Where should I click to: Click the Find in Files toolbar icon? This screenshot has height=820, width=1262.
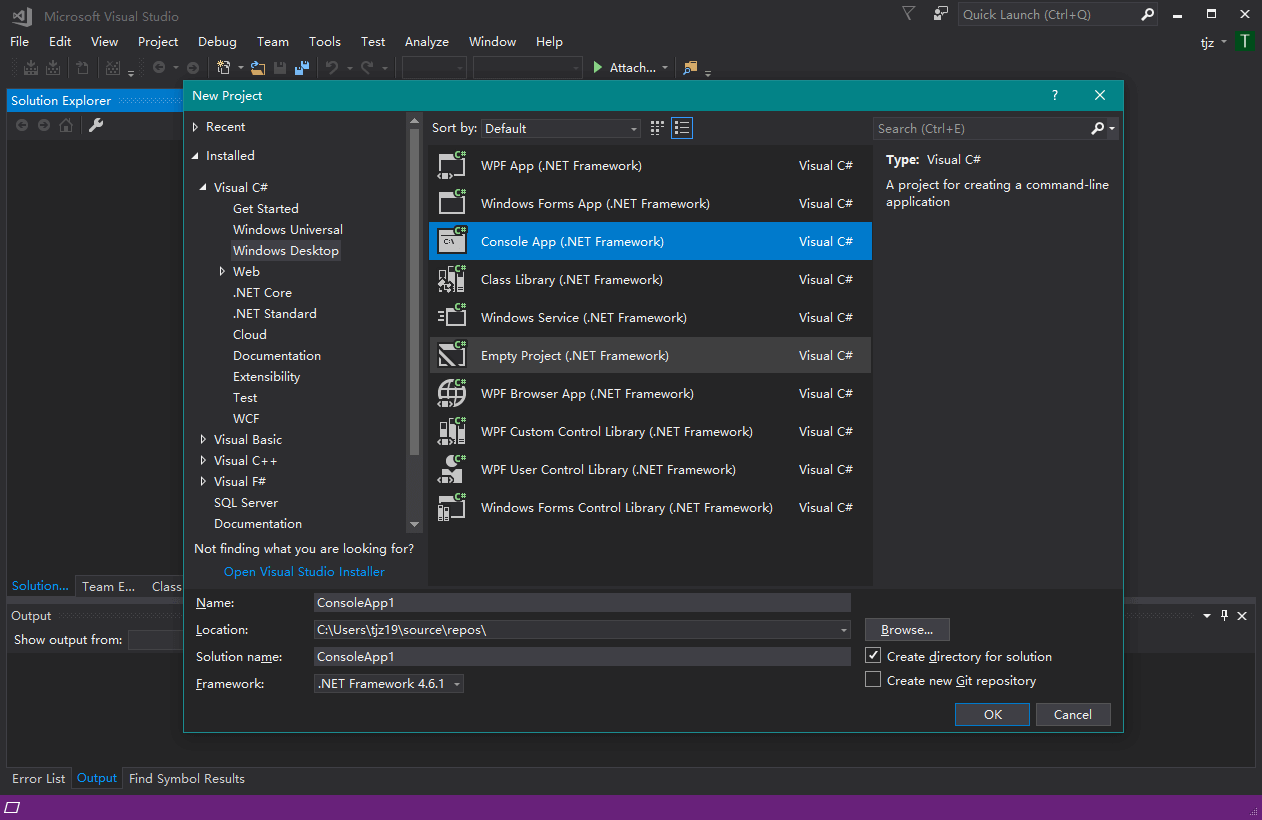[690, 68]
